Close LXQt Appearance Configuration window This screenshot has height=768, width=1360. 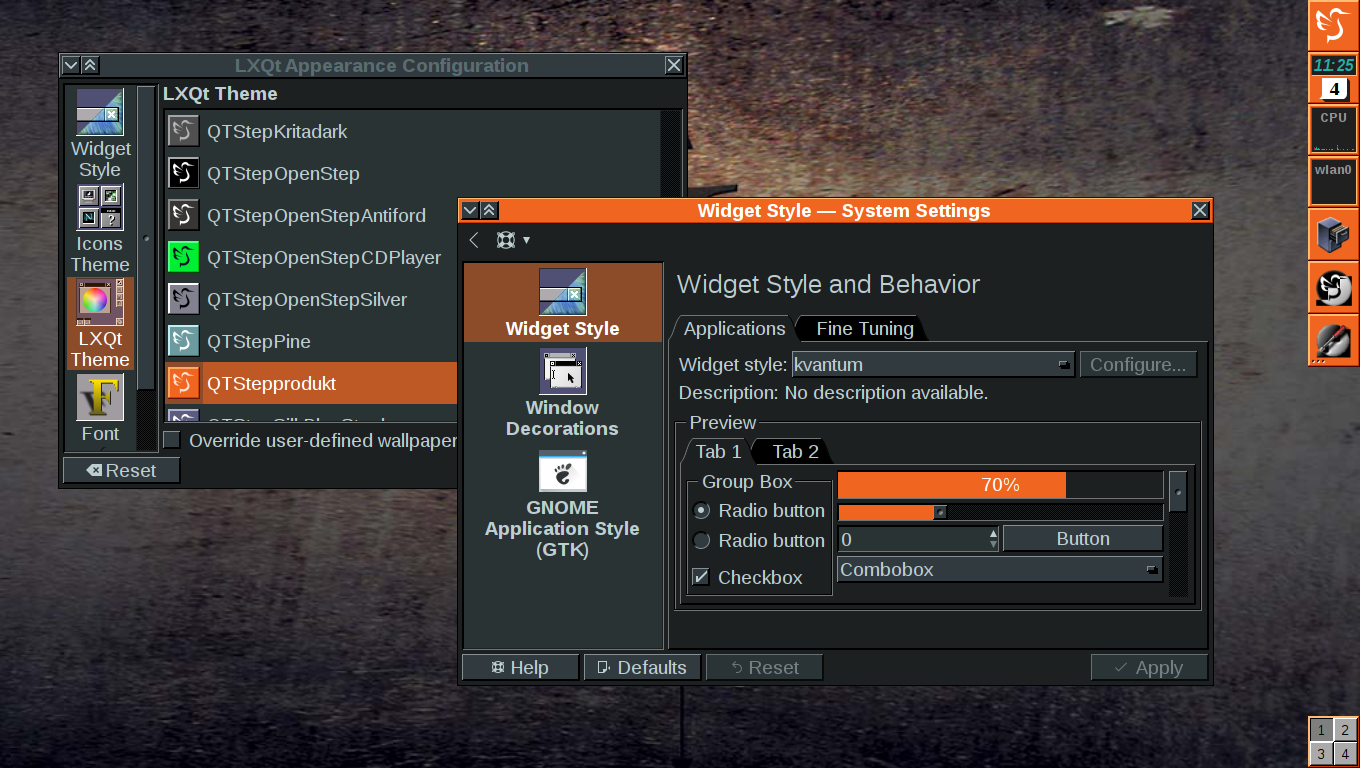[674, 65]
